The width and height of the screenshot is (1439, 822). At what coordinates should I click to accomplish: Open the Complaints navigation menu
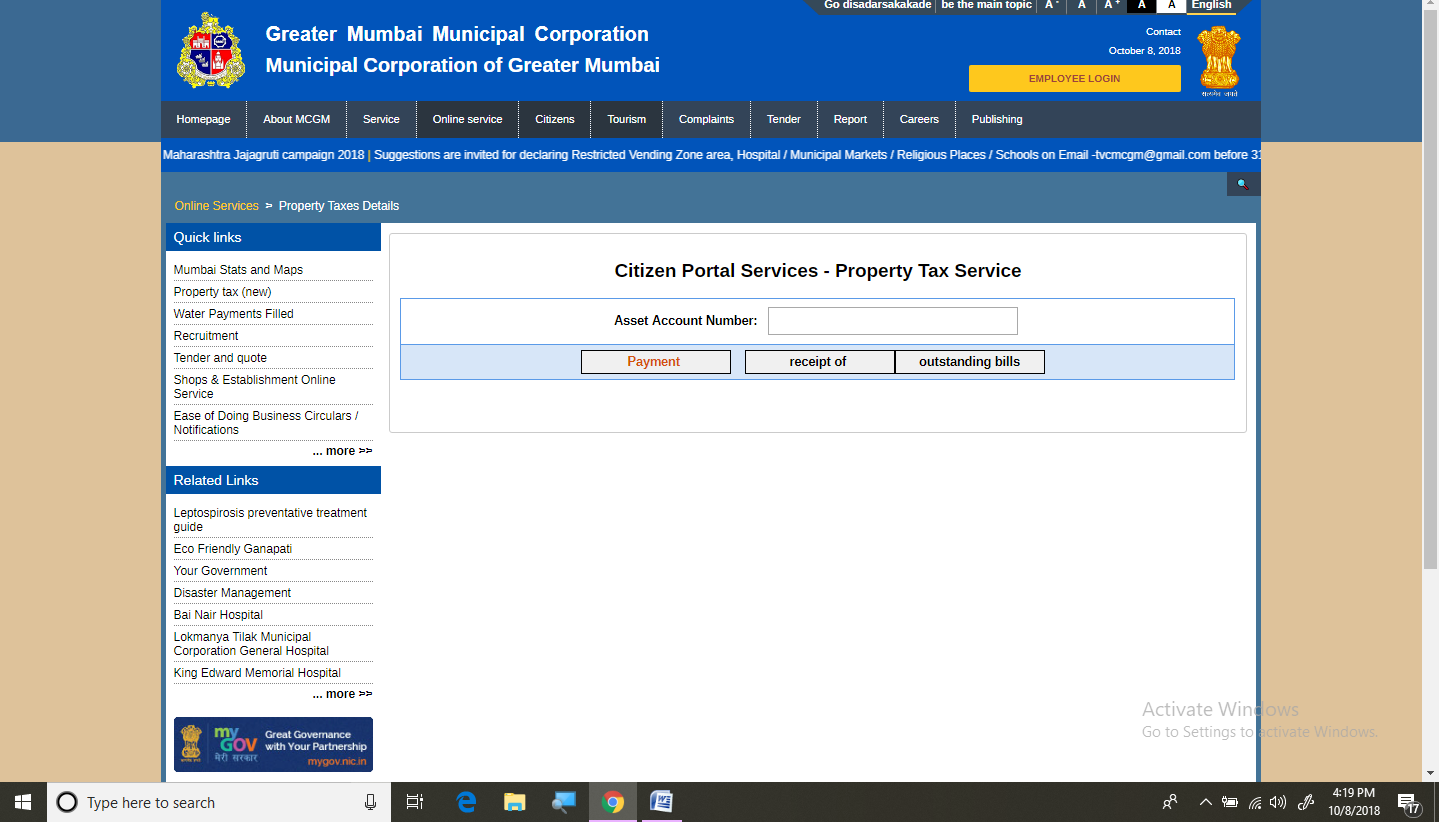[x=706, y=119]
